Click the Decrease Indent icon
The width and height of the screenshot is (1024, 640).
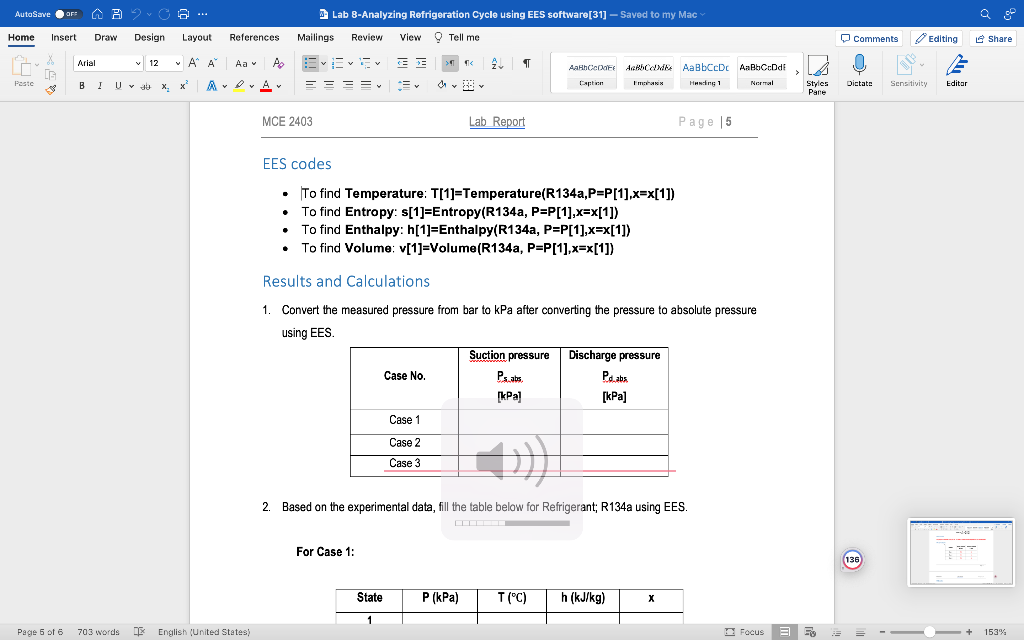(402, 63)
